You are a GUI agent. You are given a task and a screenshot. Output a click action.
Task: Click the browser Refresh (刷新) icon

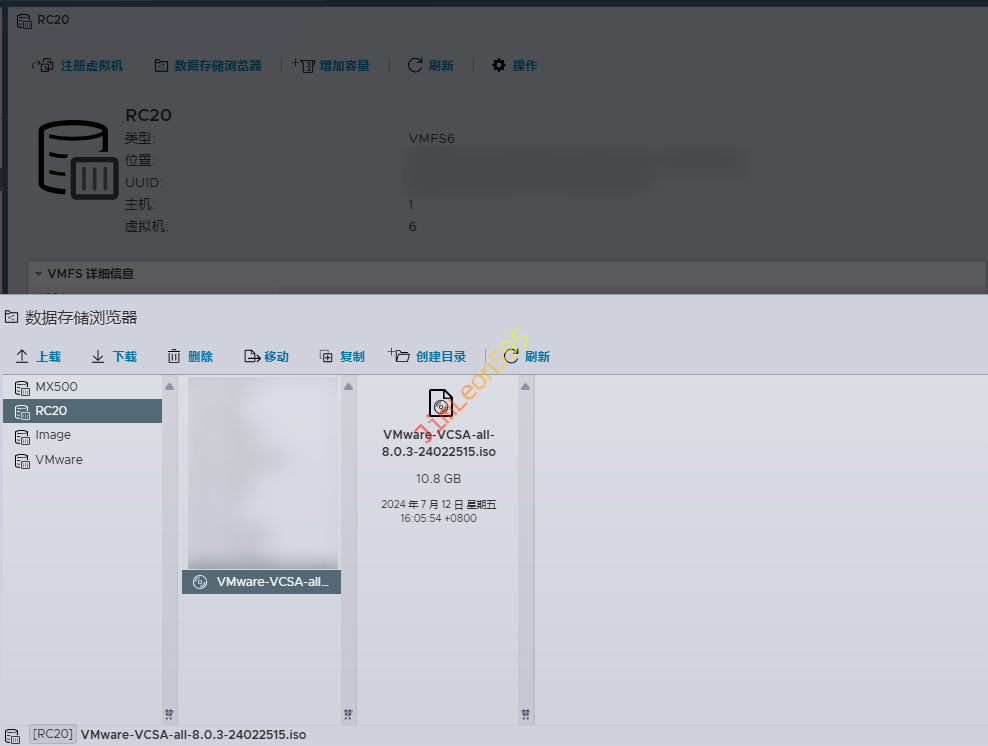511,357
